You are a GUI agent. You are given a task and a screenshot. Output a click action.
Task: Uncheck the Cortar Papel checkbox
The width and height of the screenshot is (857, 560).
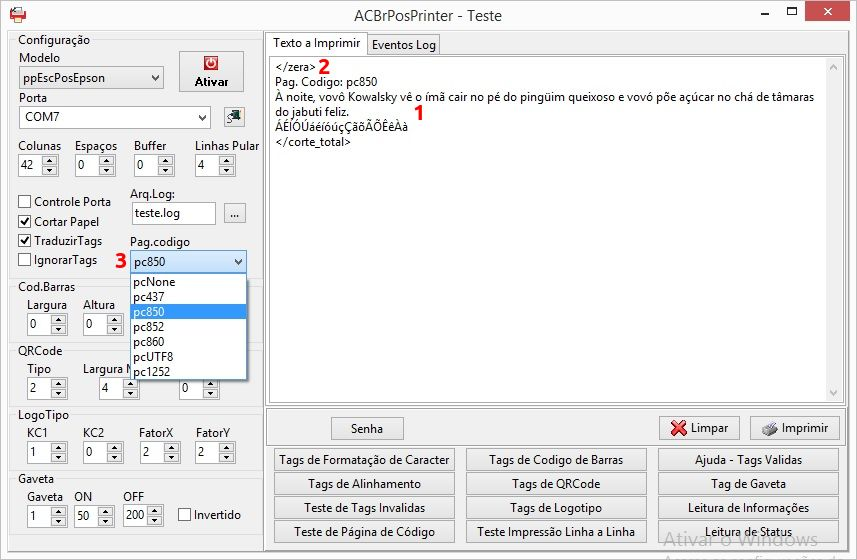24,221
